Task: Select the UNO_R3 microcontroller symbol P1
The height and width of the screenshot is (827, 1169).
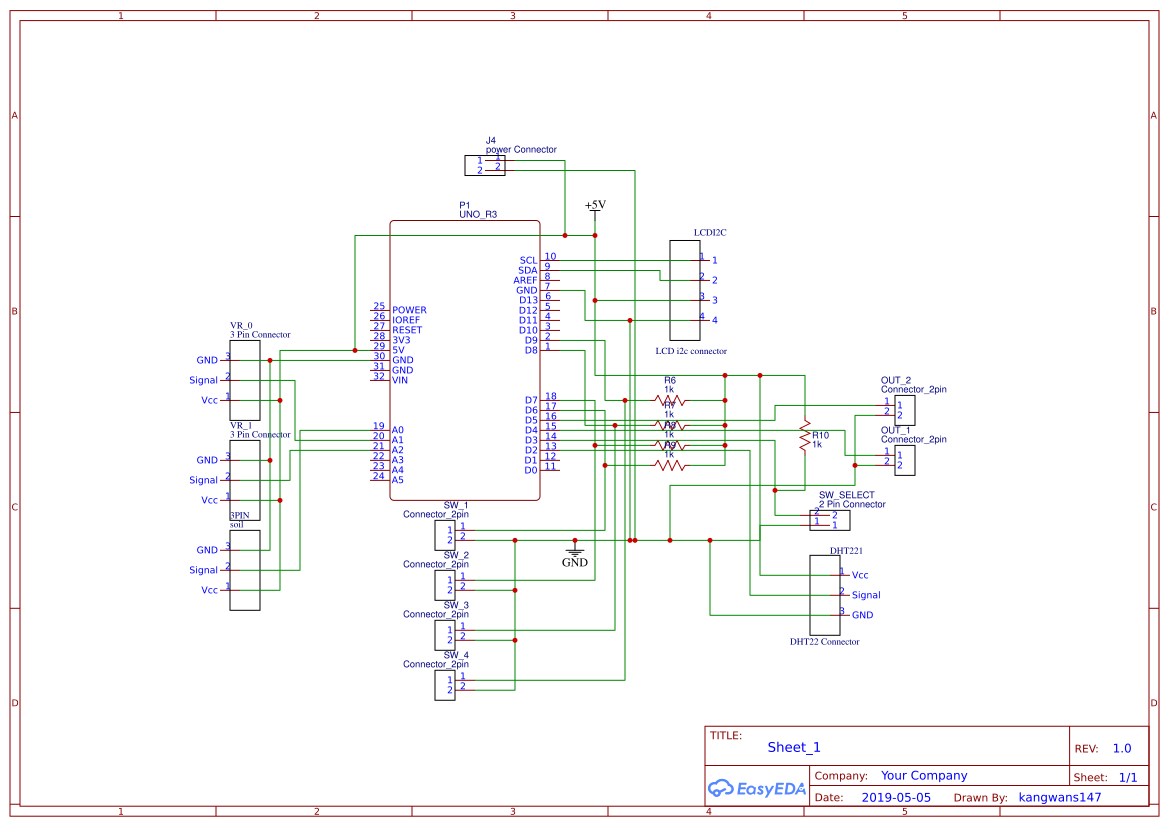Action: (x=465, y=360)
